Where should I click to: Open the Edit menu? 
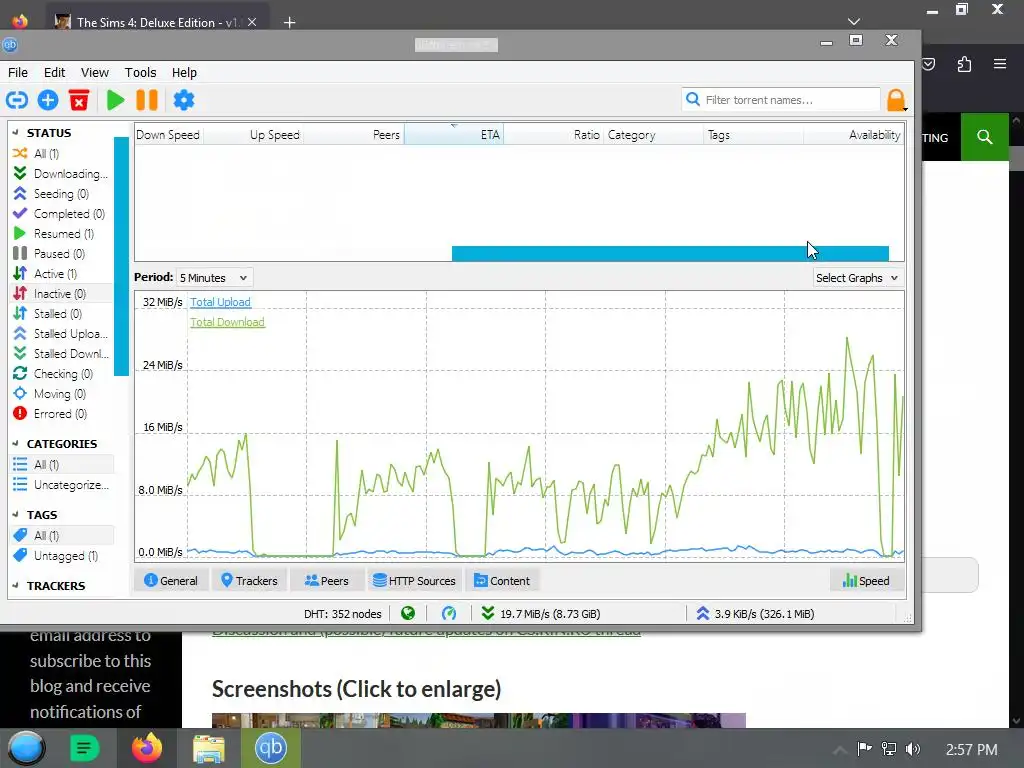pyautogui.click(x=54, y=72)
